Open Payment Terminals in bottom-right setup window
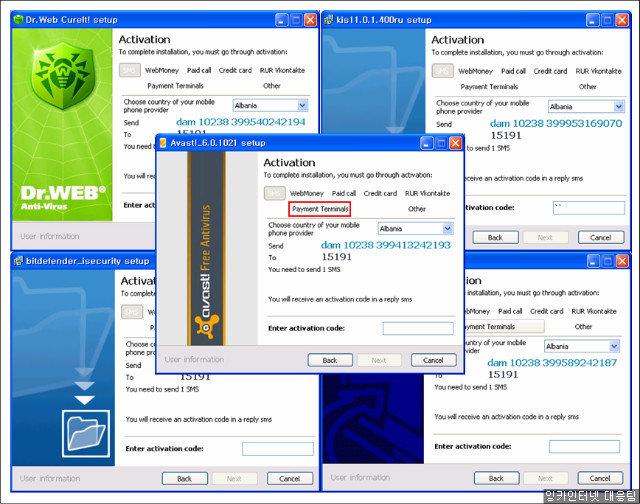The image size is (640, 504). [x=504, y=326]
